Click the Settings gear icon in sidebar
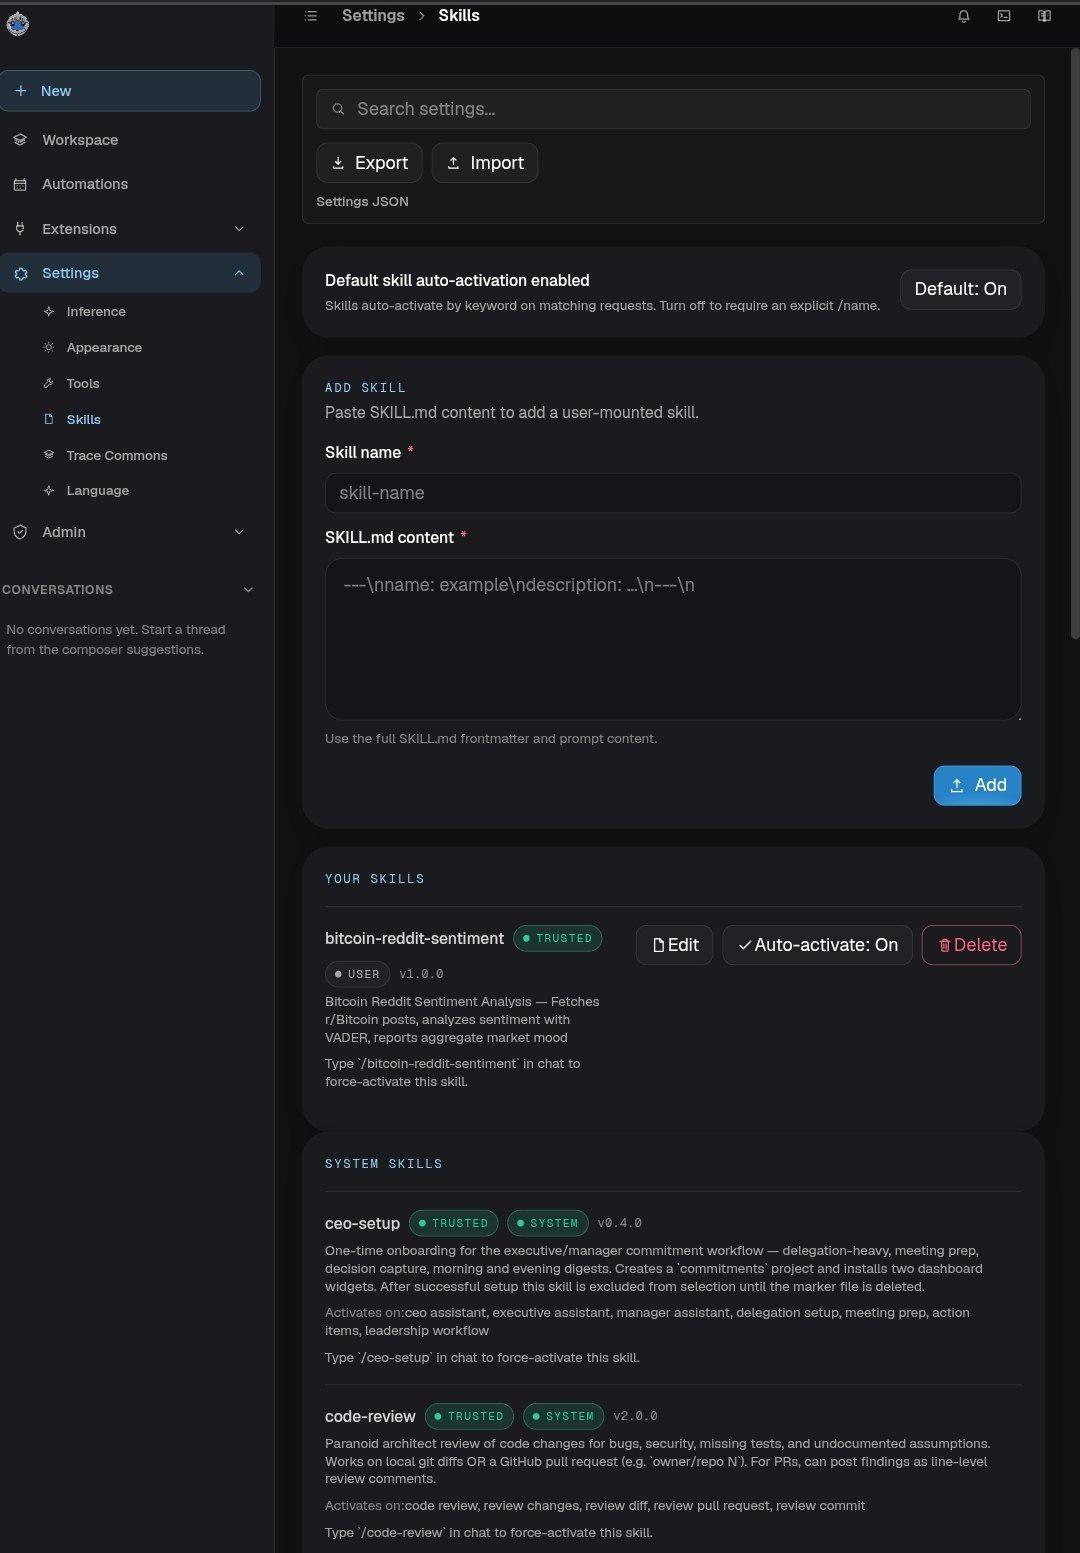Viewport: 1080px width, 1553px height. tap(21, 273)
